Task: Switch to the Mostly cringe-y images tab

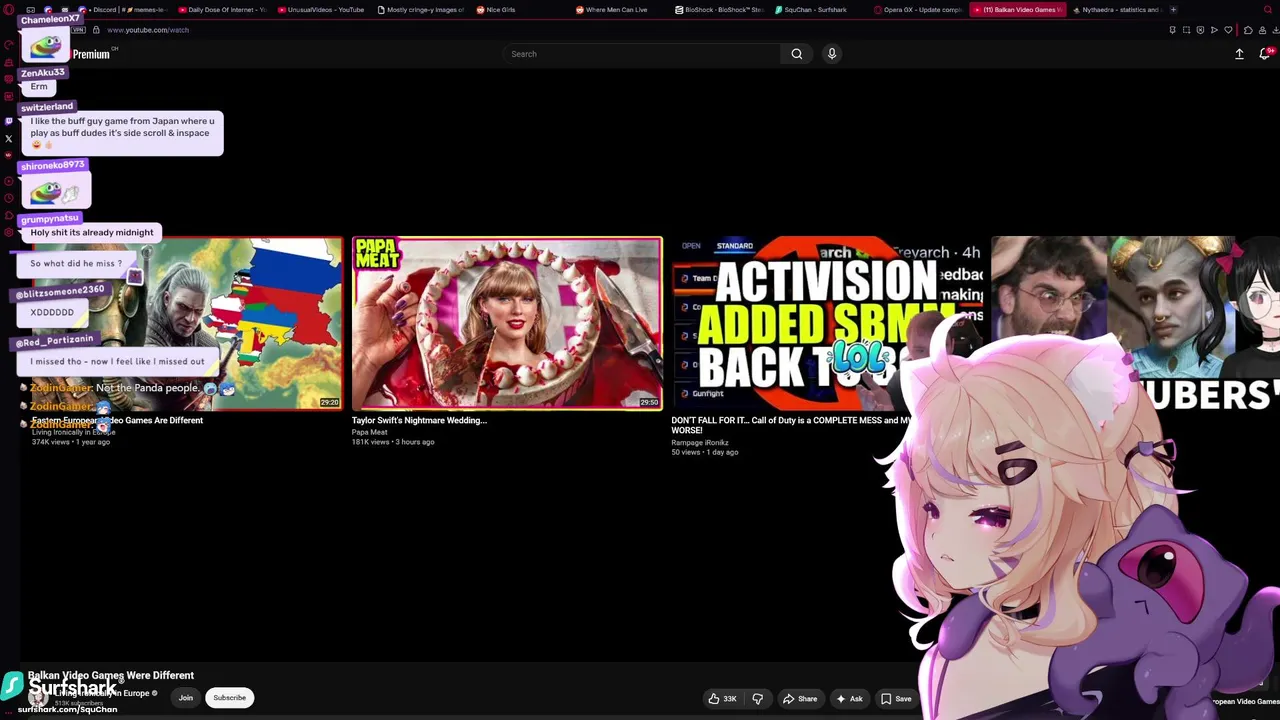Action: [420, 10]
